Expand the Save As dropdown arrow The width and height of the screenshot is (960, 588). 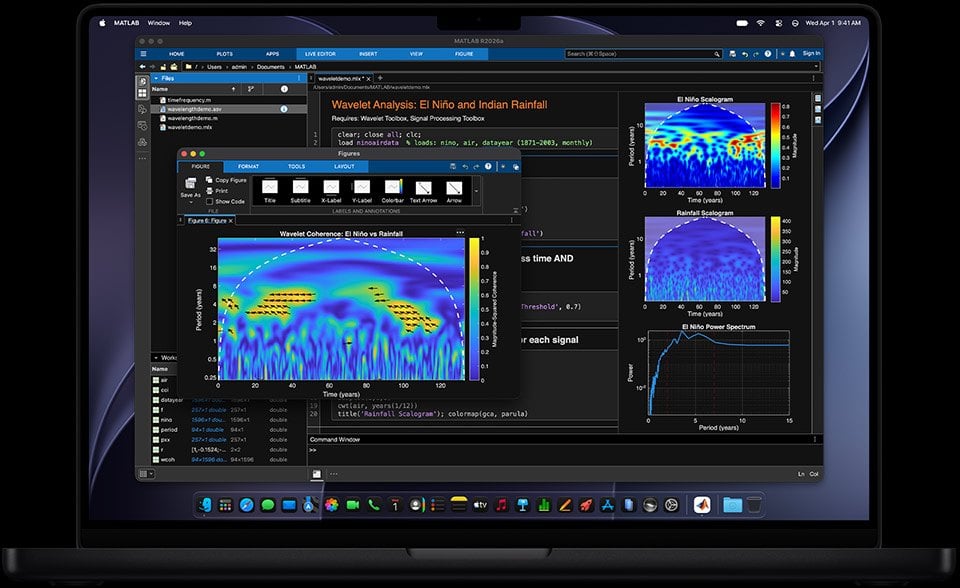pos(190,202)
